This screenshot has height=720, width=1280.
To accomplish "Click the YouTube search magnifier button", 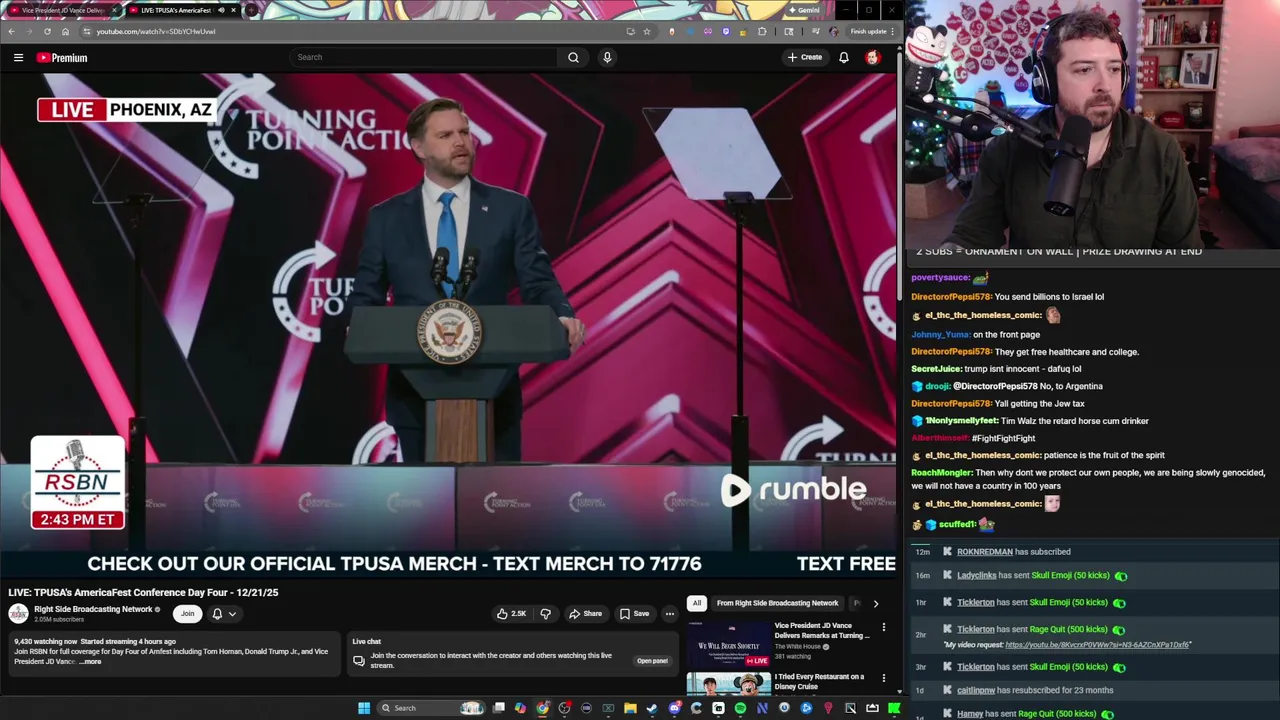I will pos(573,58).
